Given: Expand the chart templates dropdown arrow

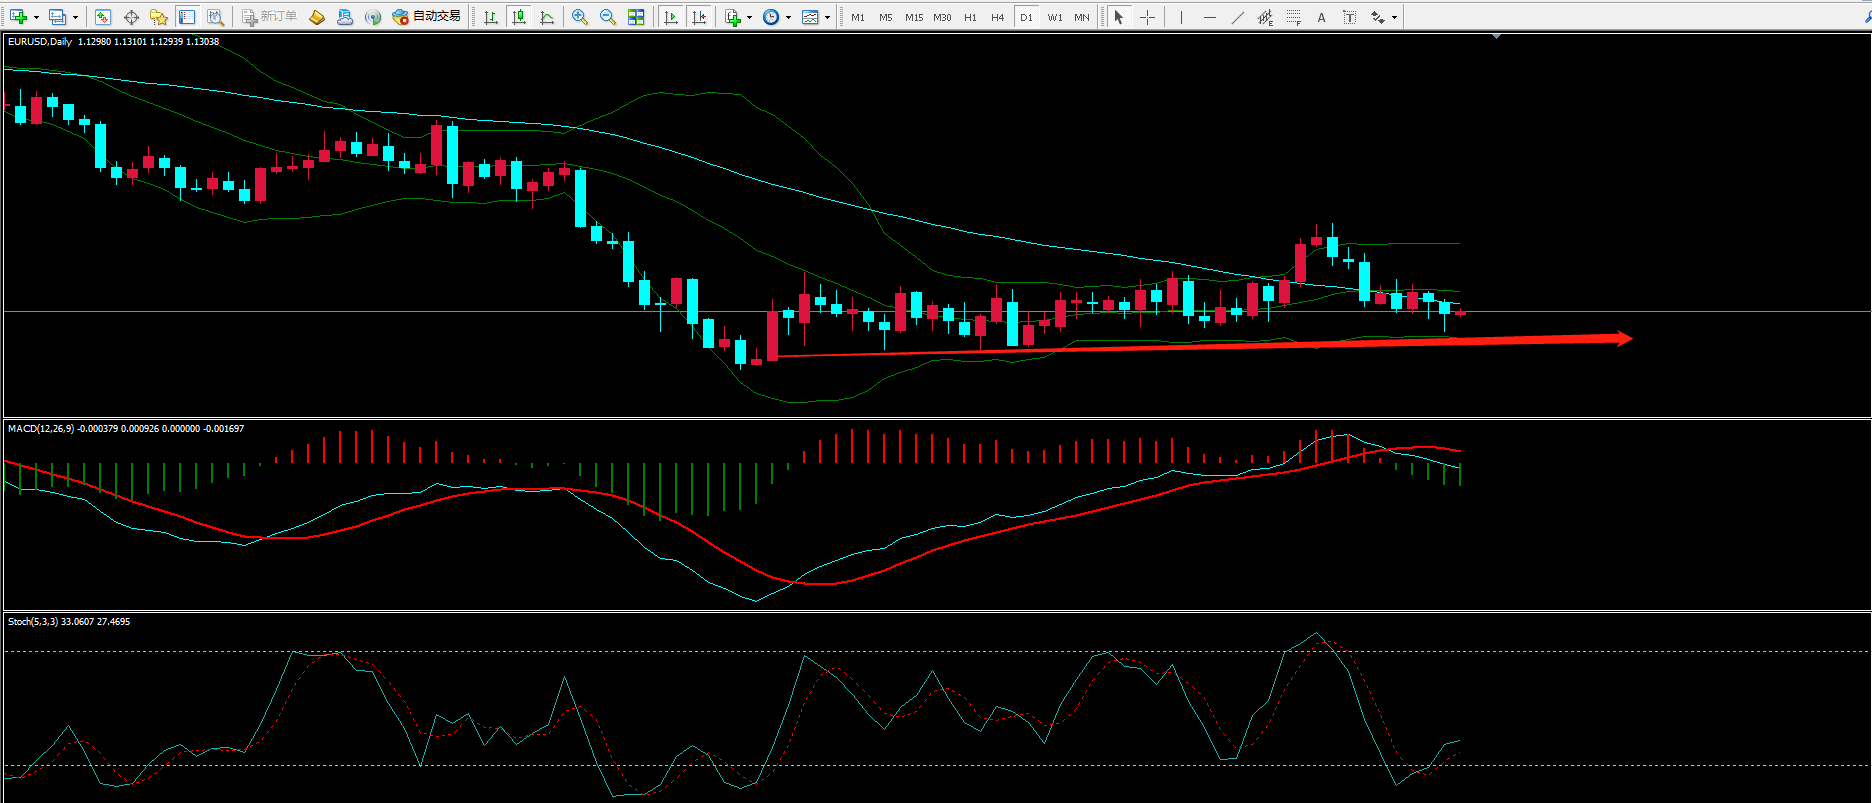Looking at the screenshot, I should pyautogui.click(x=827, y=17).
